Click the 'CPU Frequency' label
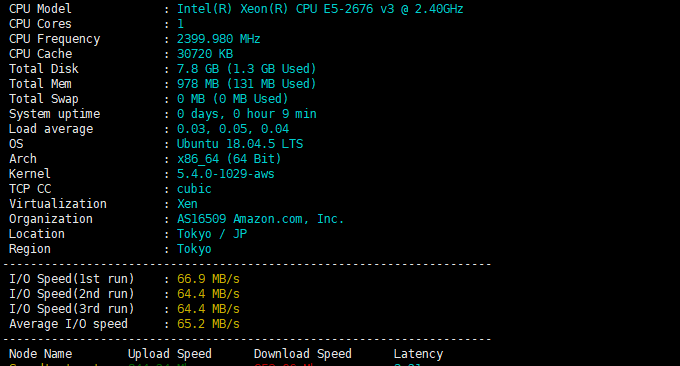This screenshot has width=680, height=366. tap(55, 39)
